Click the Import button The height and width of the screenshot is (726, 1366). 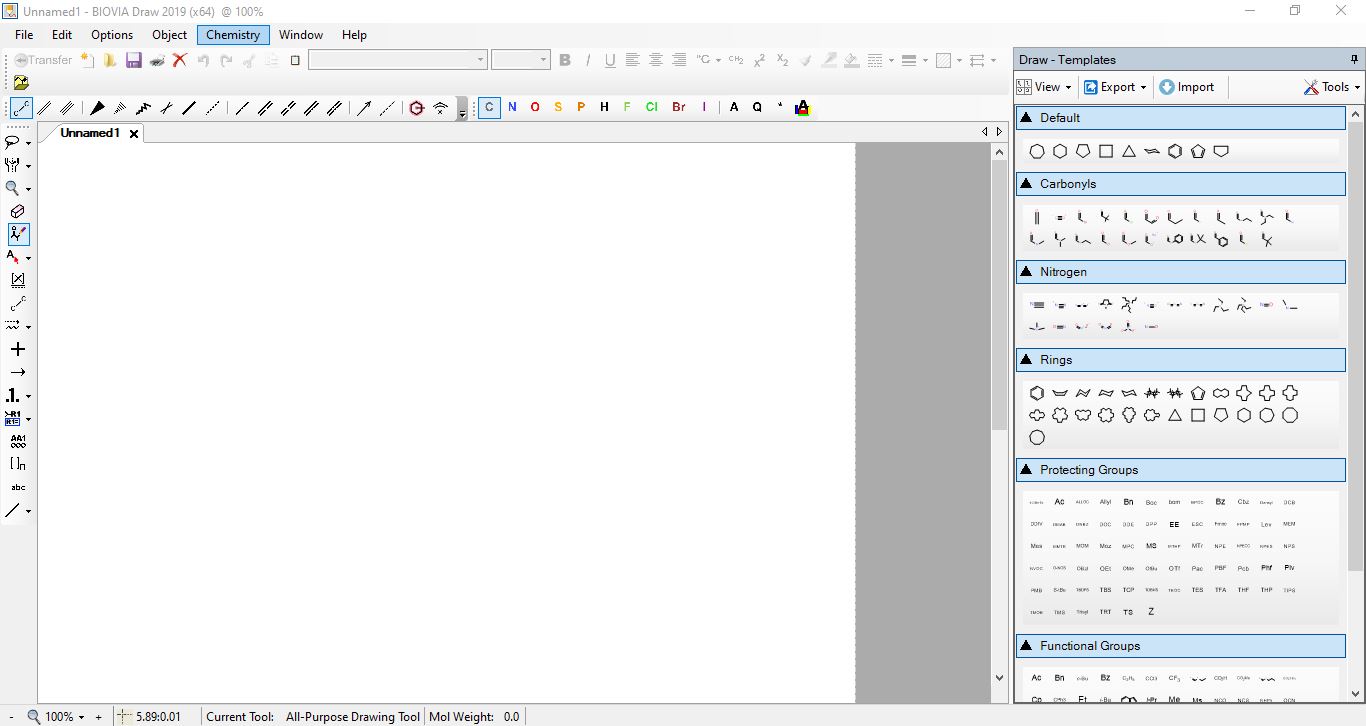point(1187,87)
